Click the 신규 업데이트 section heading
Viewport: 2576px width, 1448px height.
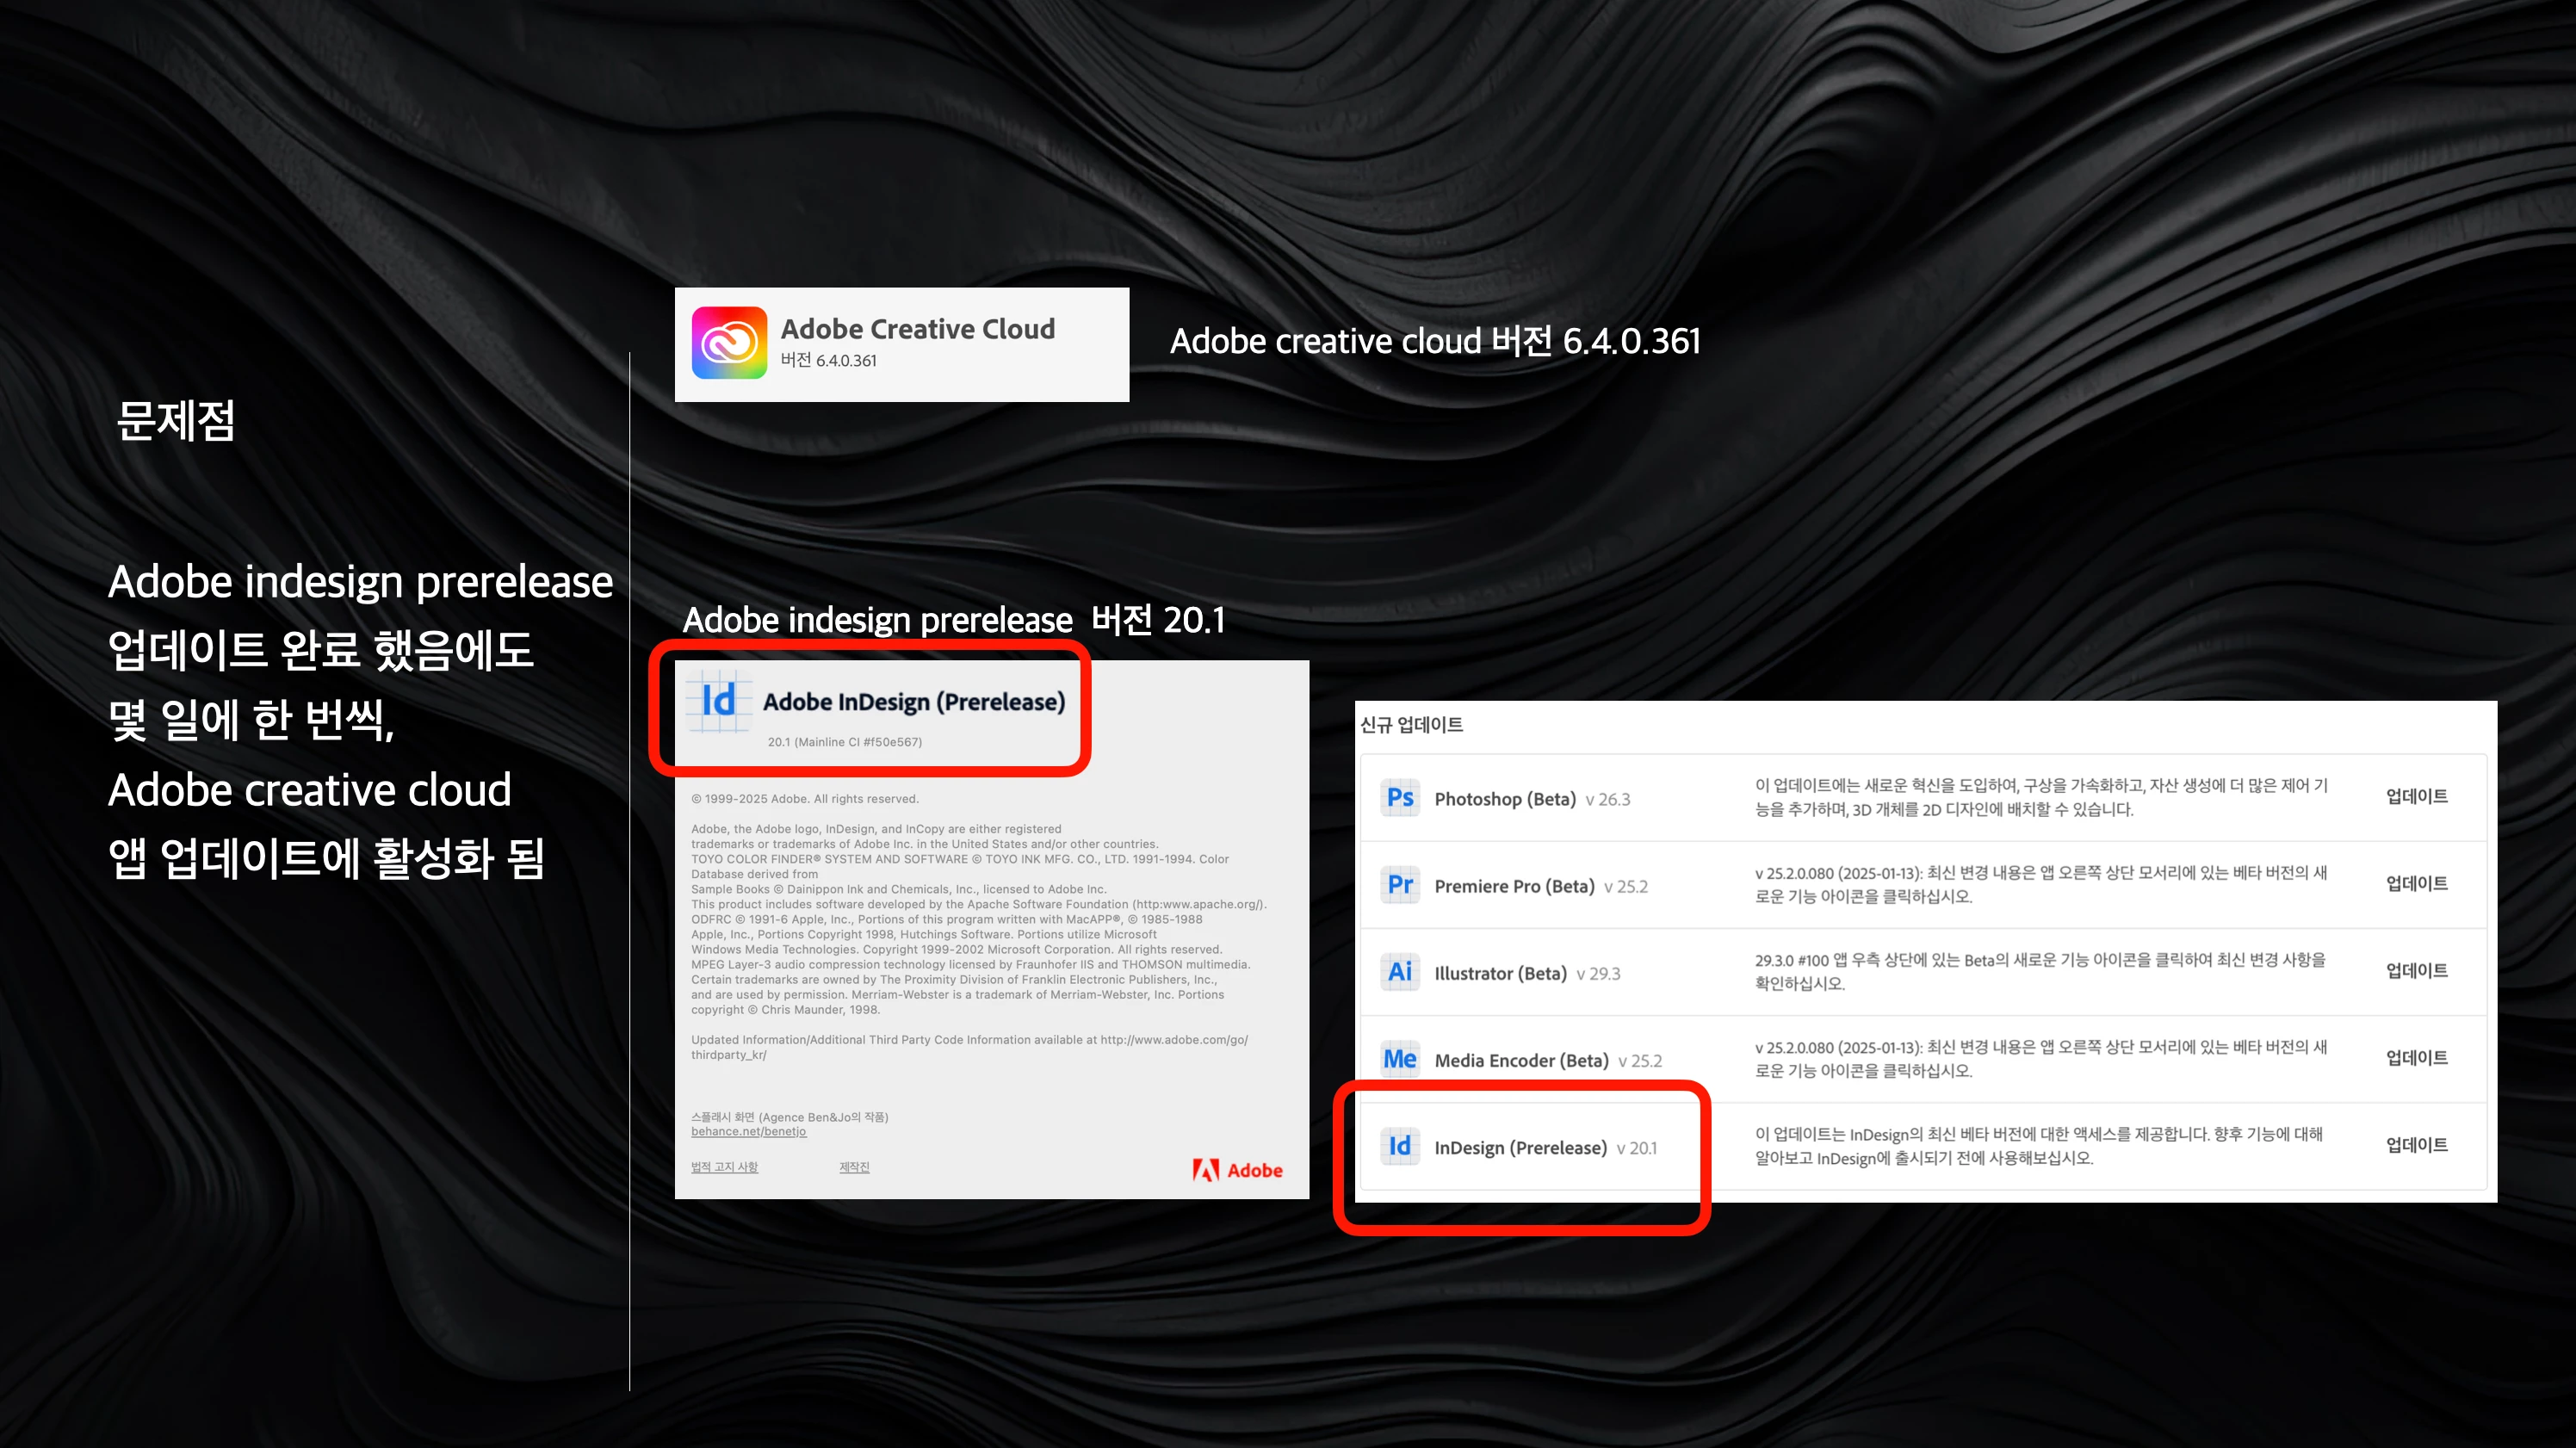1411,725
